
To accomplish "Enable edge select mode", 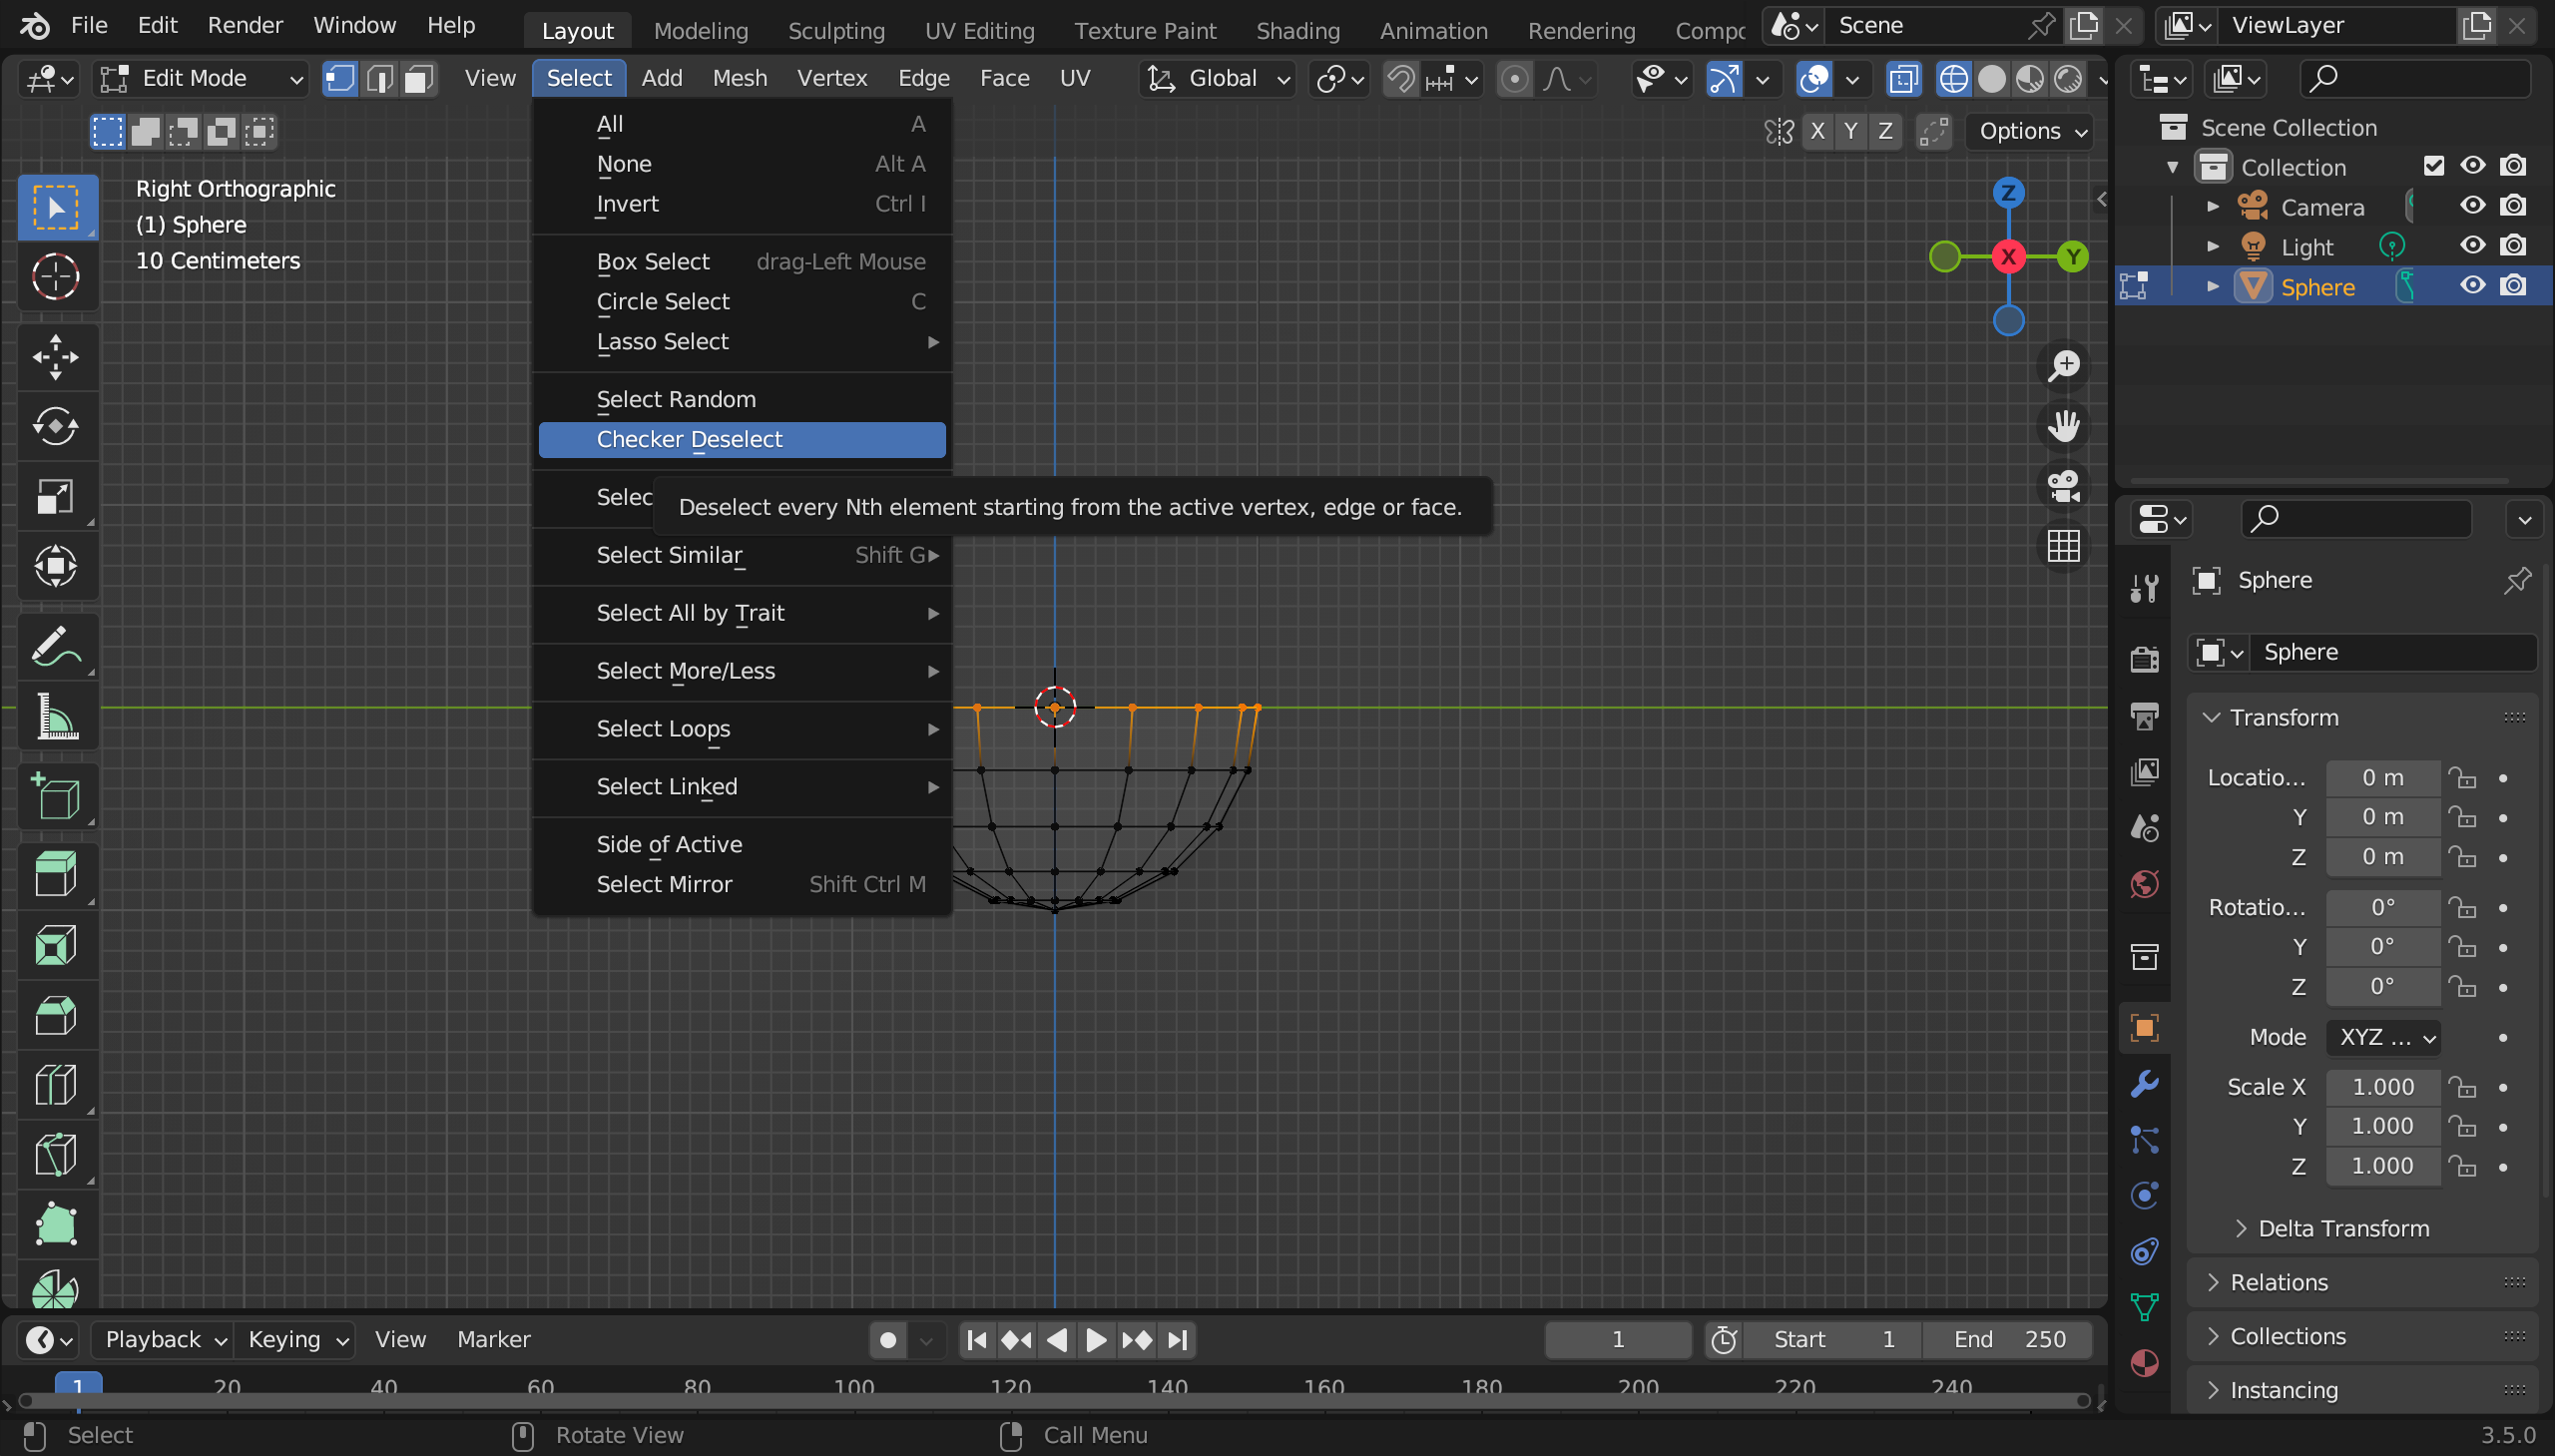I will [x=379, y=78].
